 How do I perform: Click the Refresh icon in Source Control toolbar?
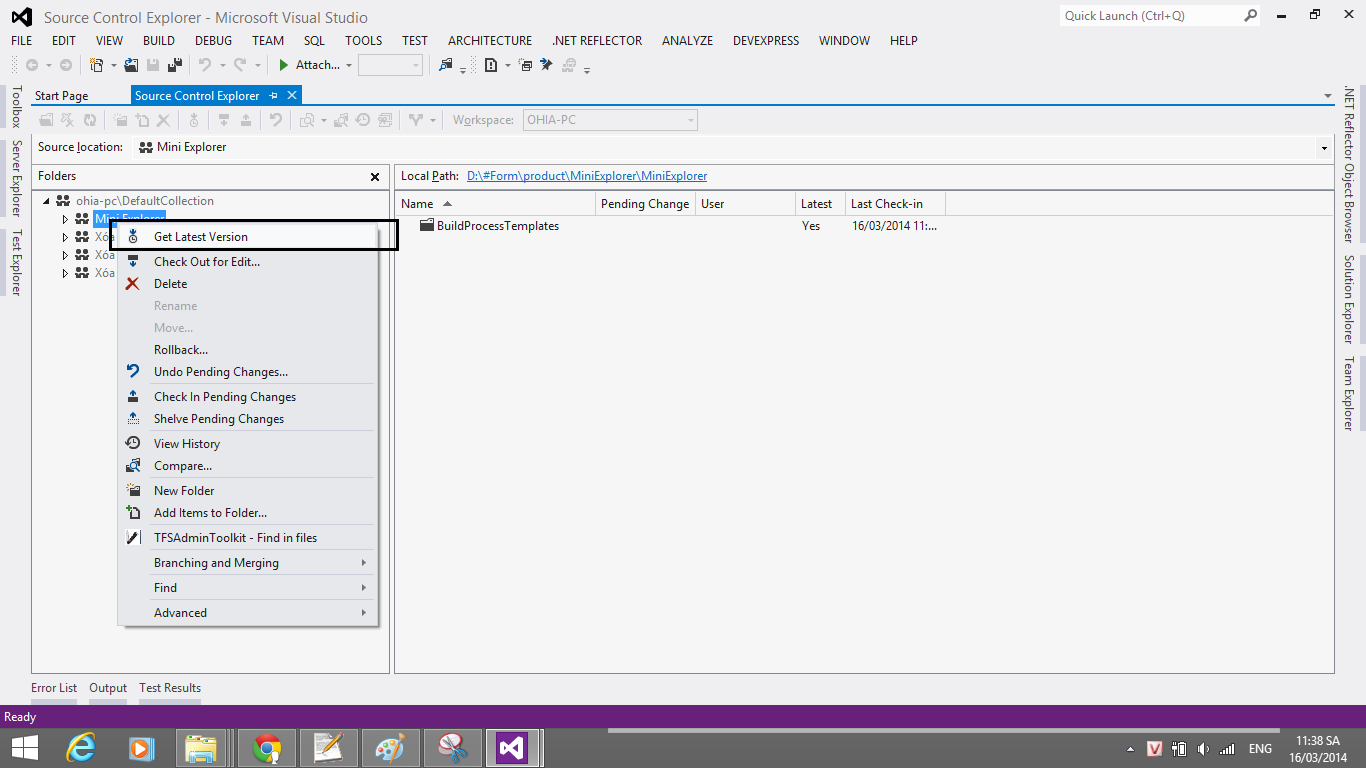pos(90,120)
